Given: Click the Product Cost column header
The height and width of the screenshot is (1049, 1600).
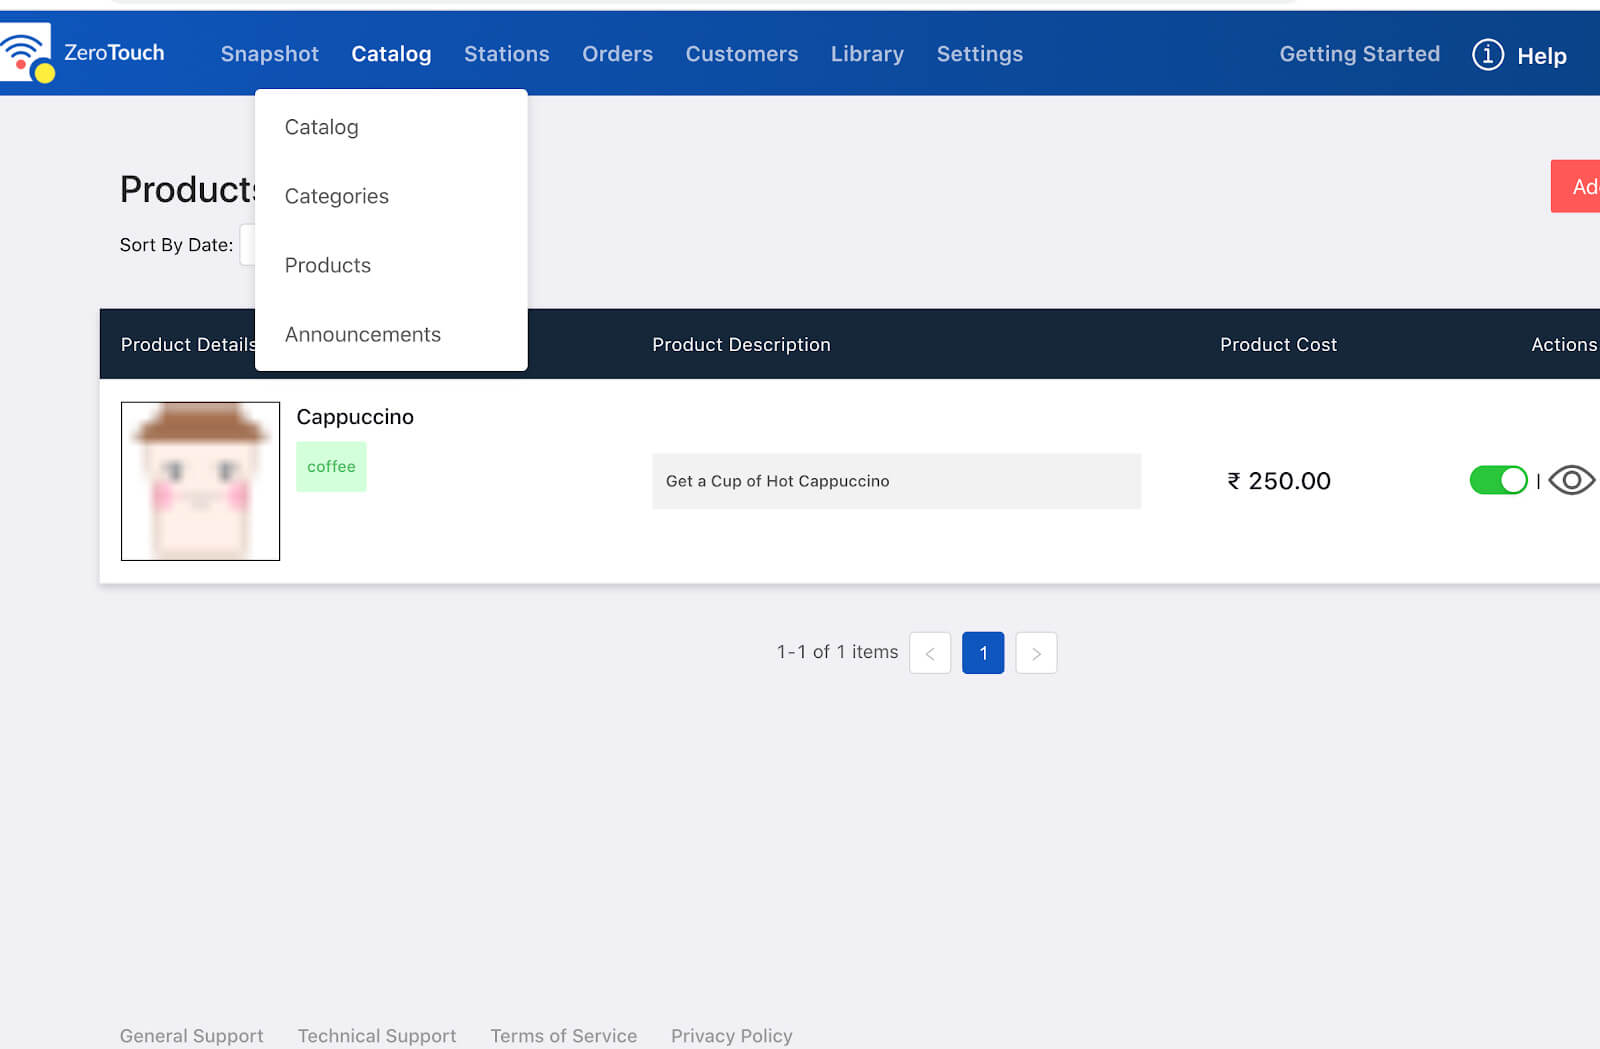Looking at the screenshot, I should 1278,344.
